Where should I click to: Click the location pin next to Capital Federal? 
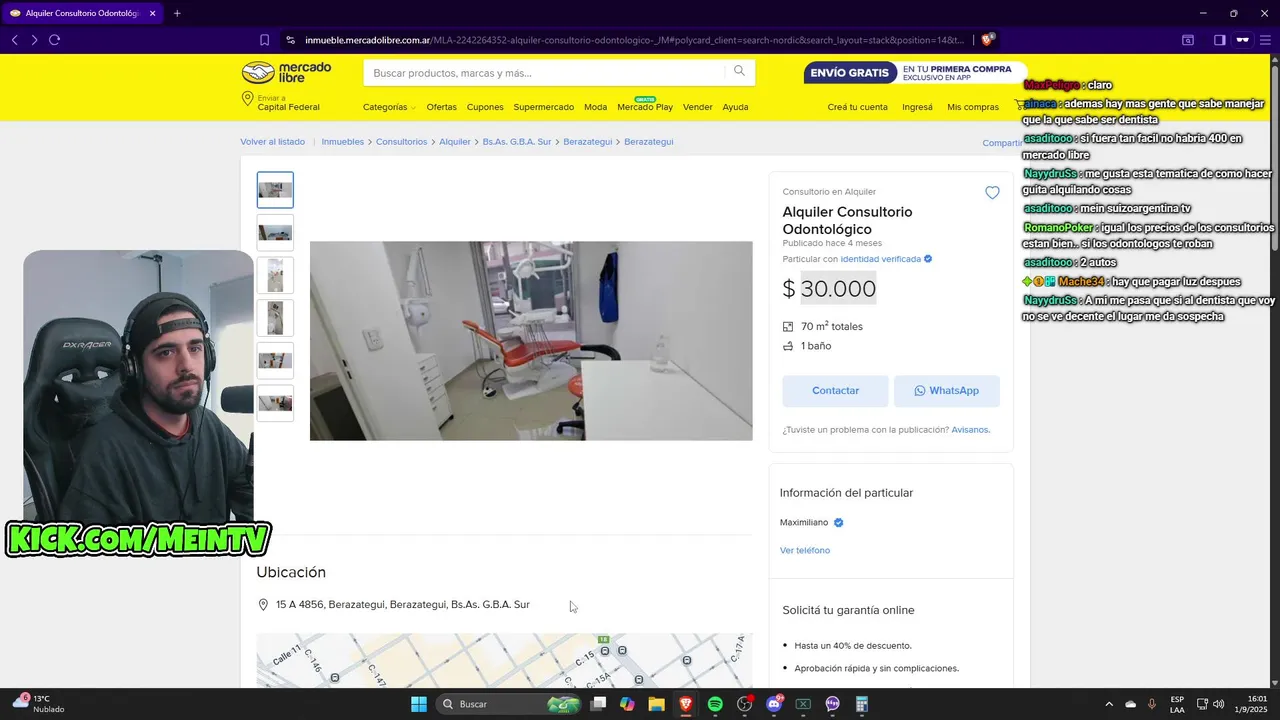tap(247, 99)
